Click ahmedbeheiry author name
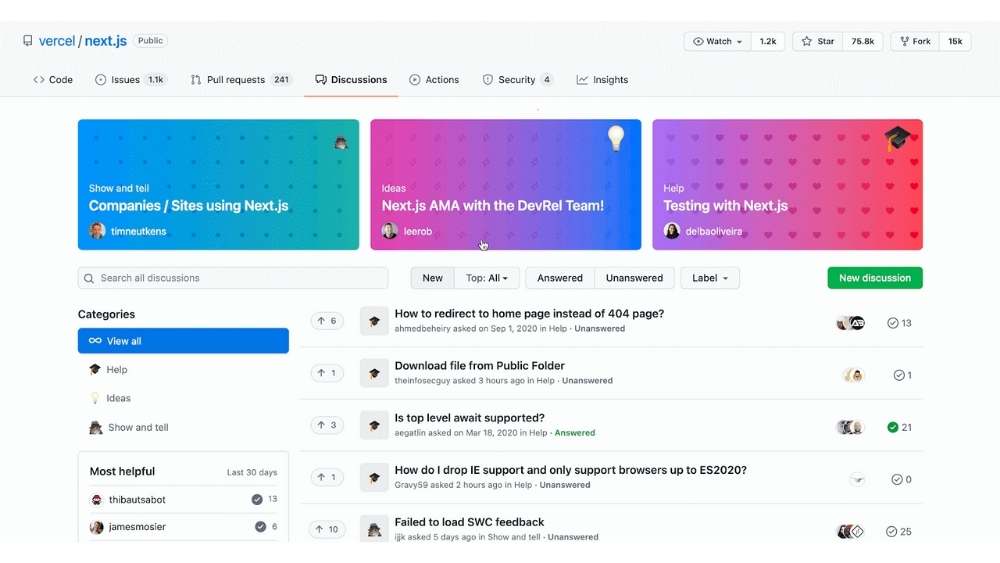Screen dimensions: 1000x563 click(x=422, y=328)
